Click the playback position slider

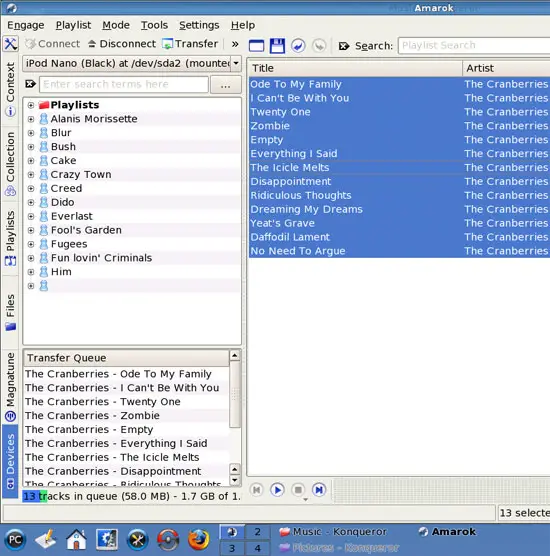click(442, 490)
